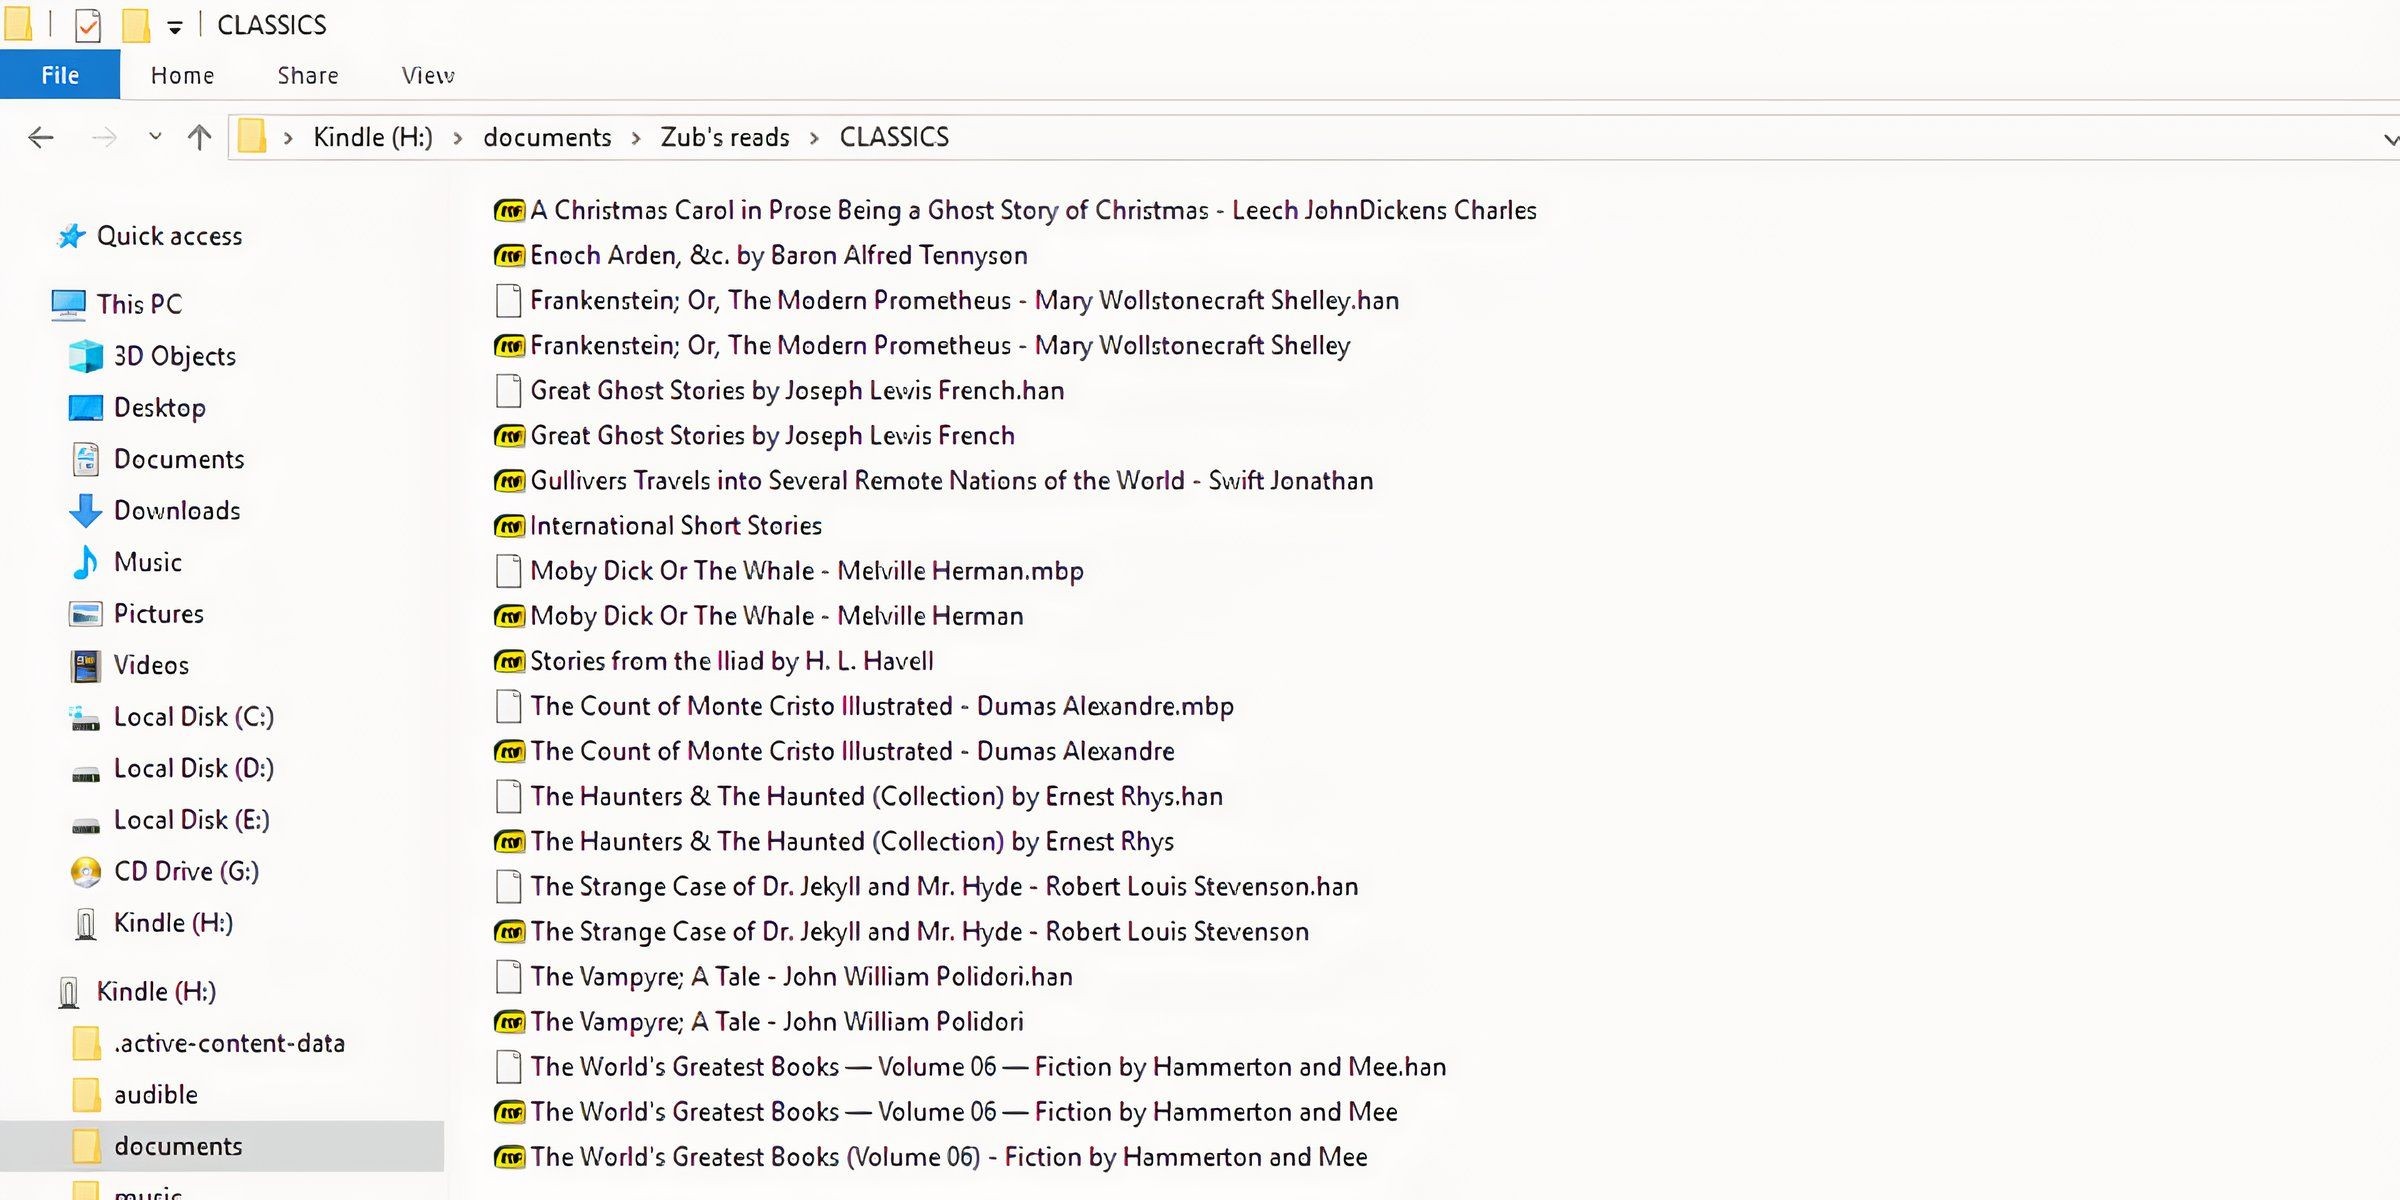Click the CD Drive (G:) disc icon

coord(86,872)
